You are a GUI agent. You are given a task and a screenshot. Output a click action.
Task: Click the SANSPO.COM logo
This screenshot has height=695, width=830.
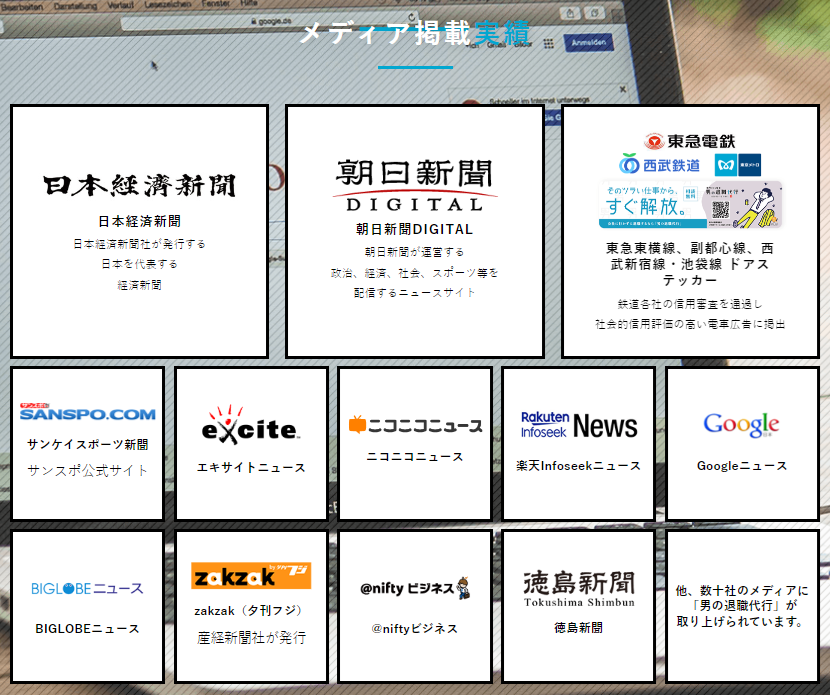[x=88, y=412]
